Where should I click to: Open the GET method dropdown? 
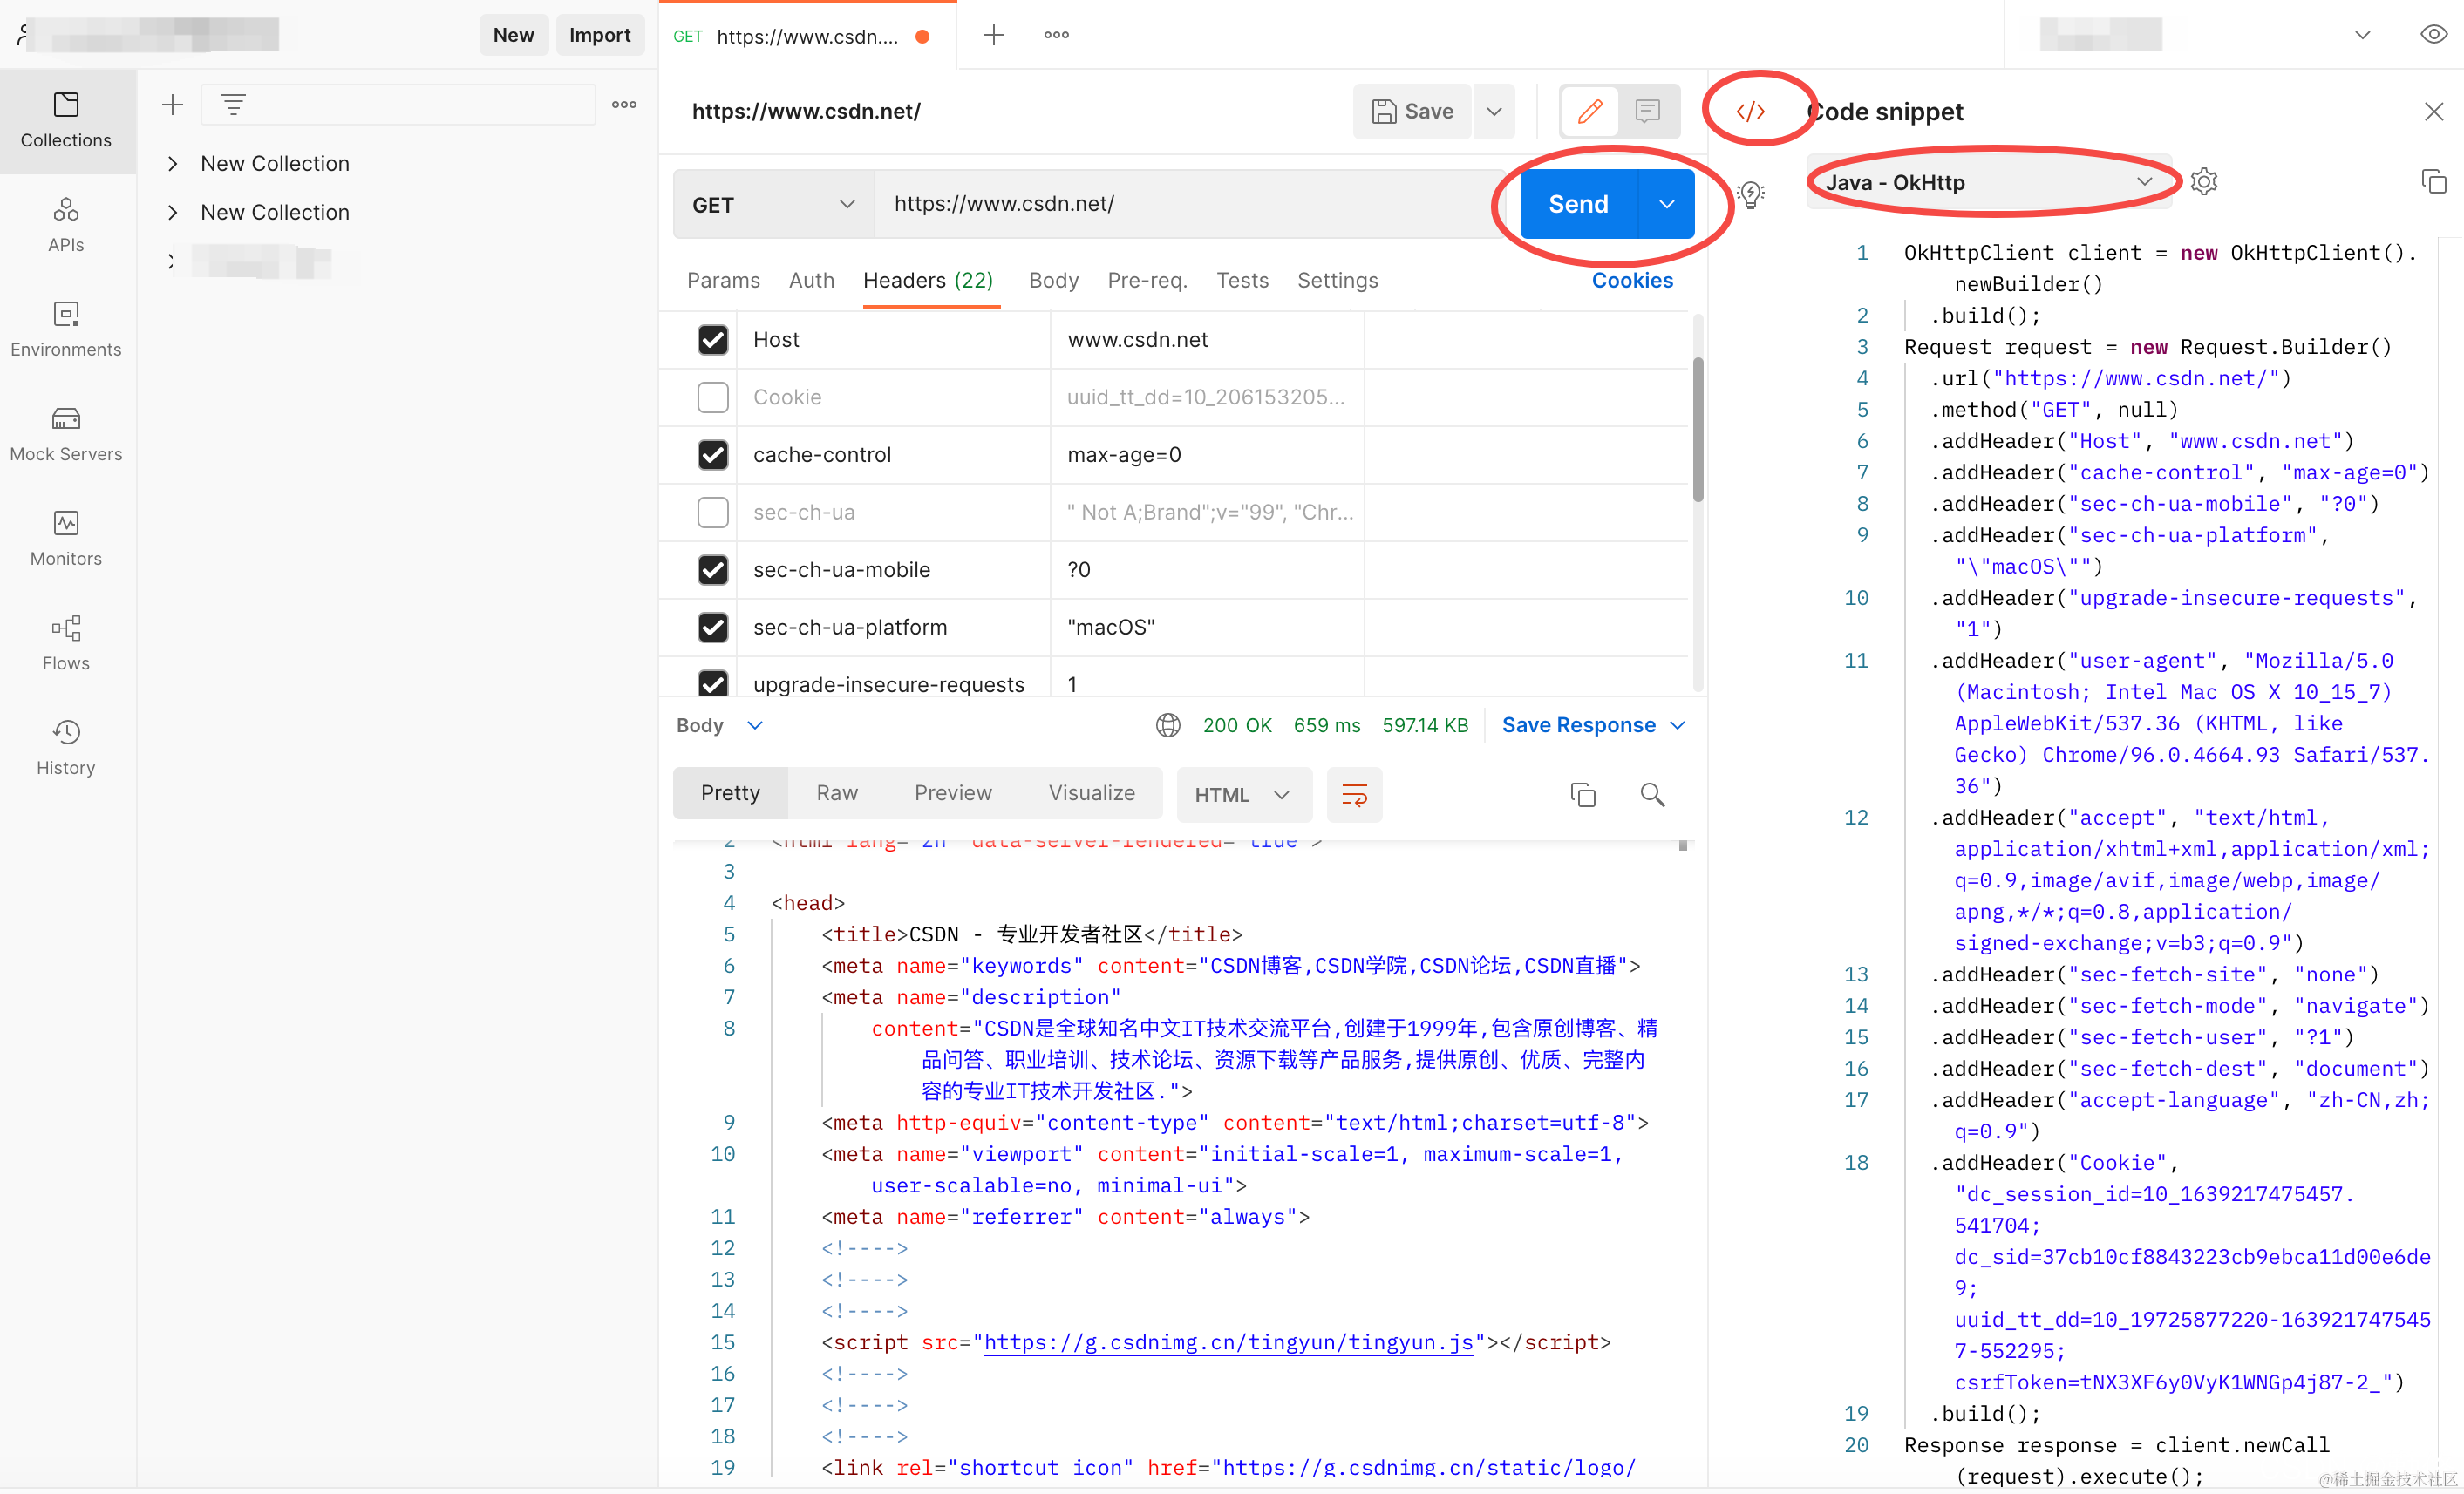click(x=773, y=204)
